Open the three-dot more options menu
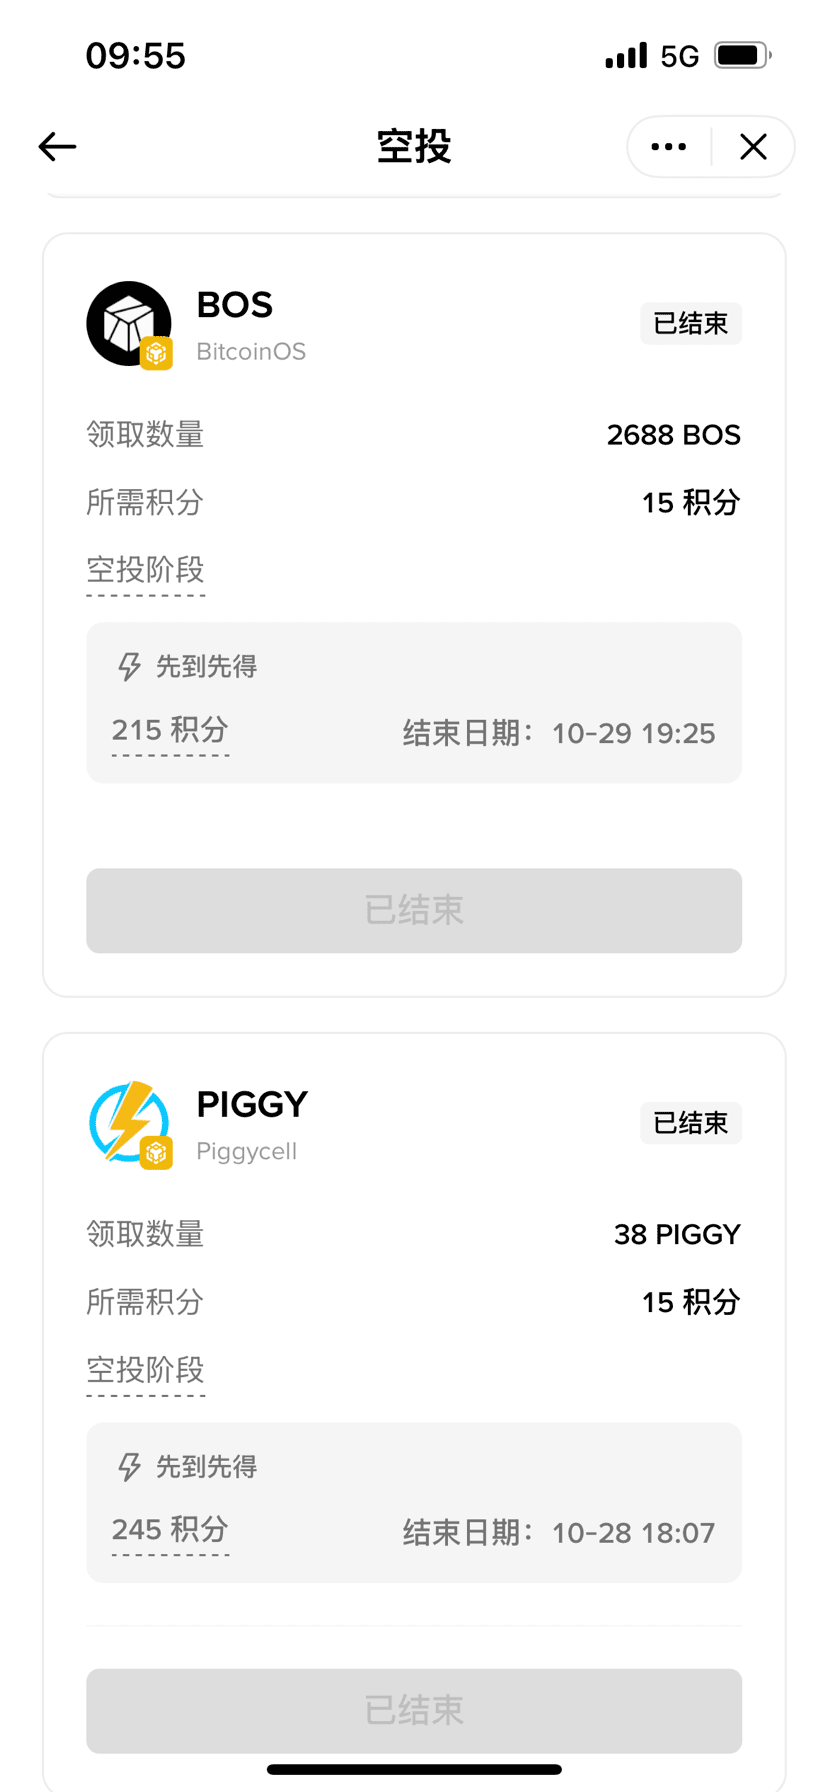This screenshot has height=1792, width=828. pyautogui.click(x=669, y=147)
